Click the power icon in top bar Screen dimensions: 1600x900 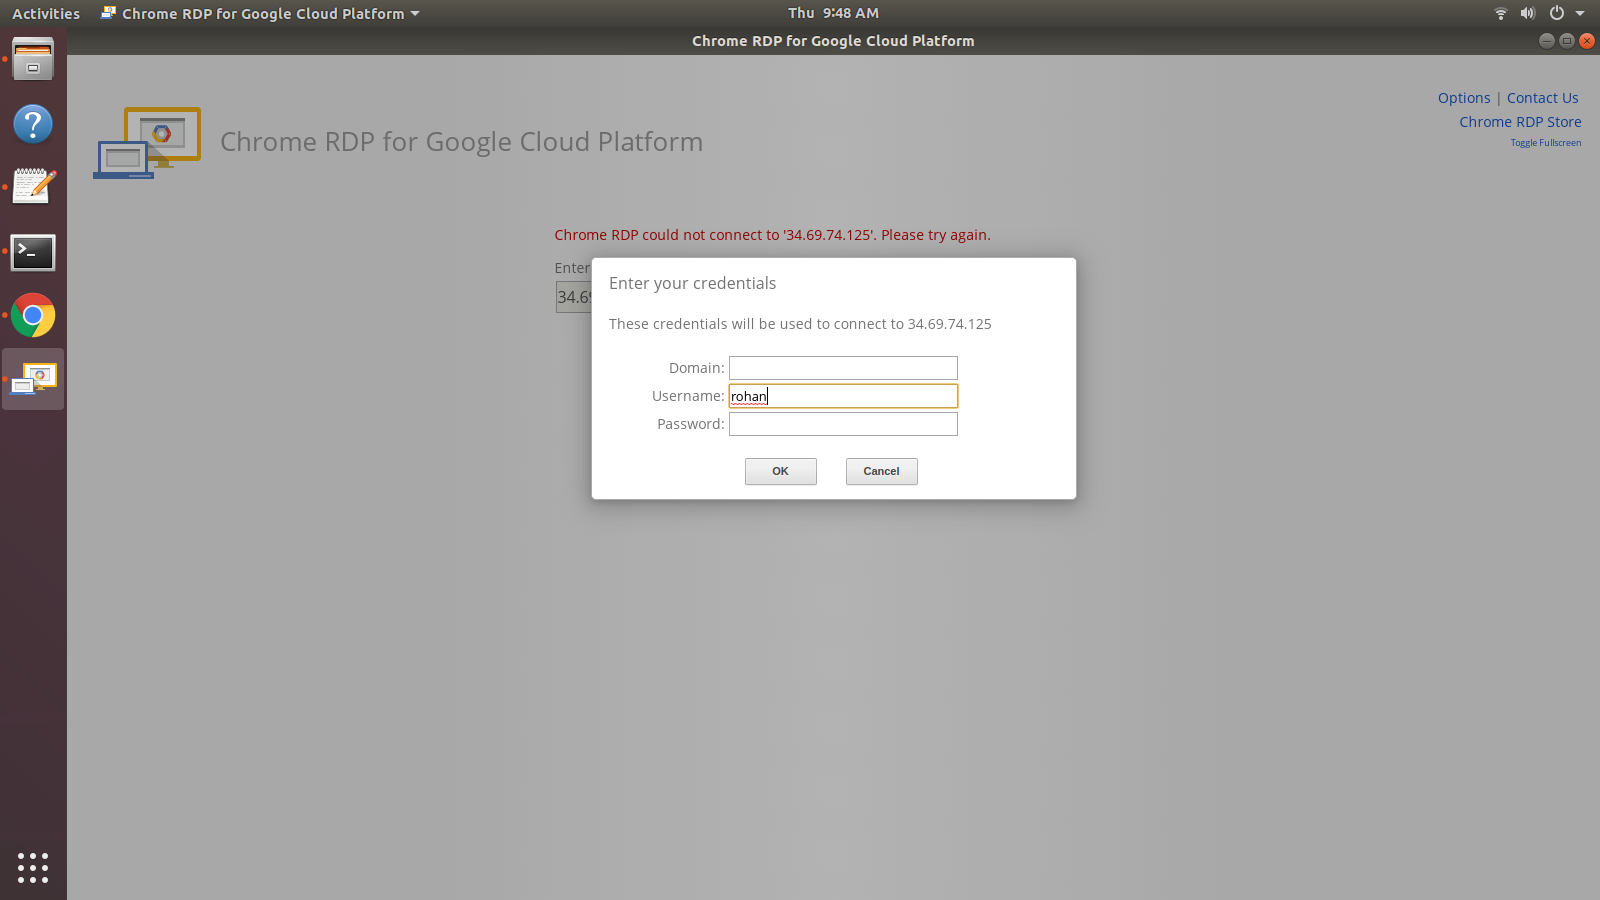coord(1556,13)
